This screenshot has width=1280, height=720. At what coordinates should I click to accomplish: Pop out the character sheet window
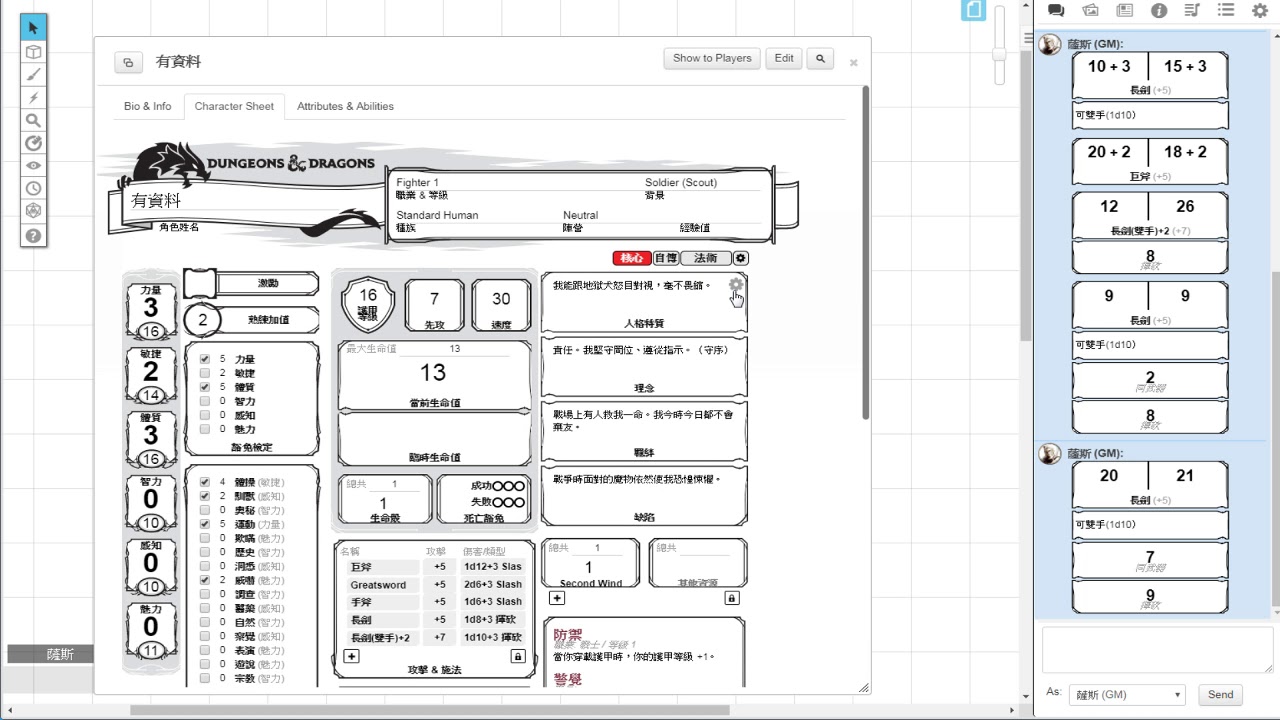tap(128, 62)
